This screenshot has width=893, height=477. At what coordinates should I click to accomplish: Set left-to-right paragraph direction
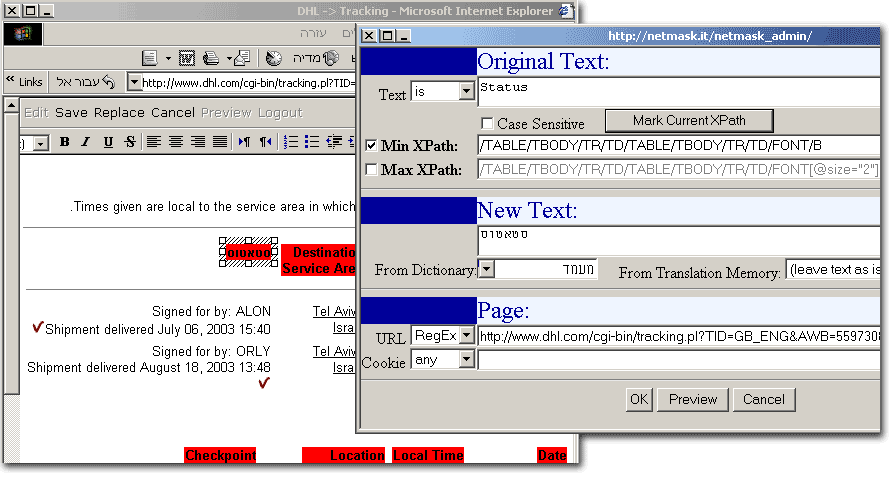[244, 142]
